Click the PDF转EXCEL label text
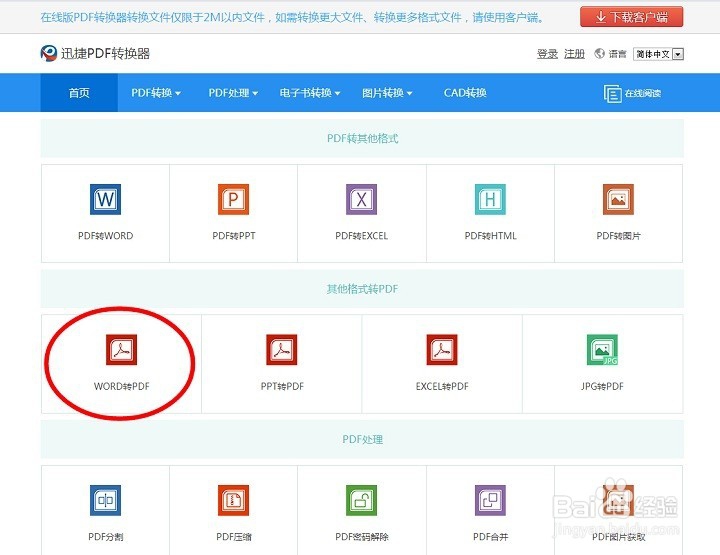 click(361, 236)
